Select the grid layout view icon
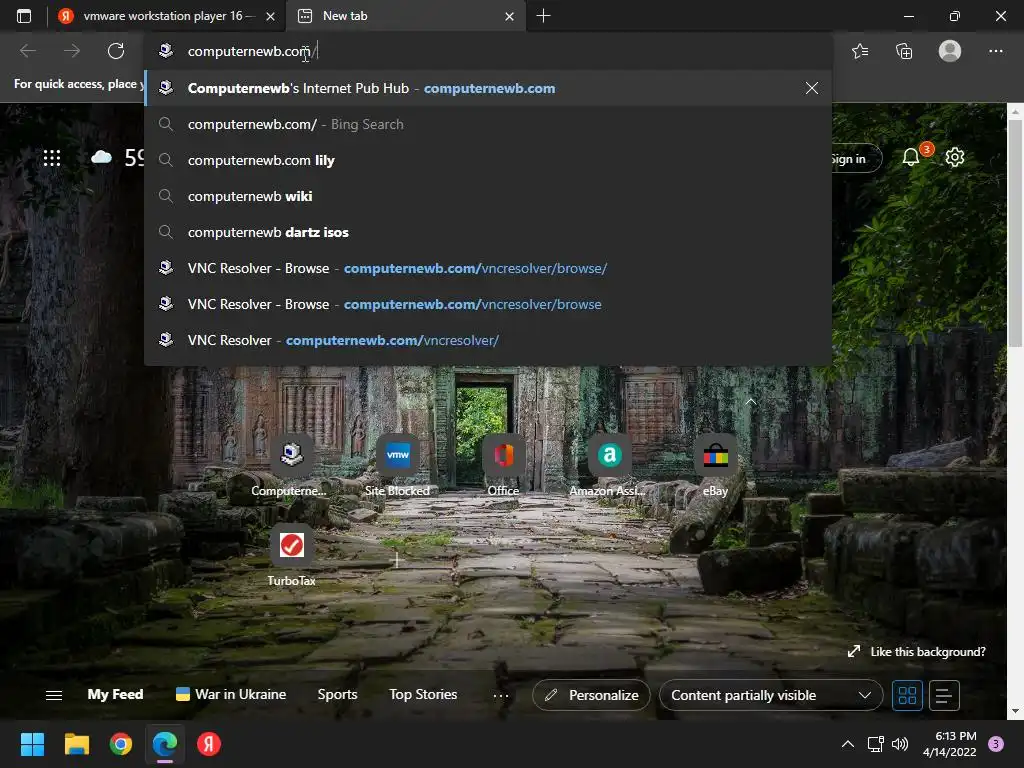Viewport: 1024px width, 768px height. pyautogui.click(x=907, y=695)
